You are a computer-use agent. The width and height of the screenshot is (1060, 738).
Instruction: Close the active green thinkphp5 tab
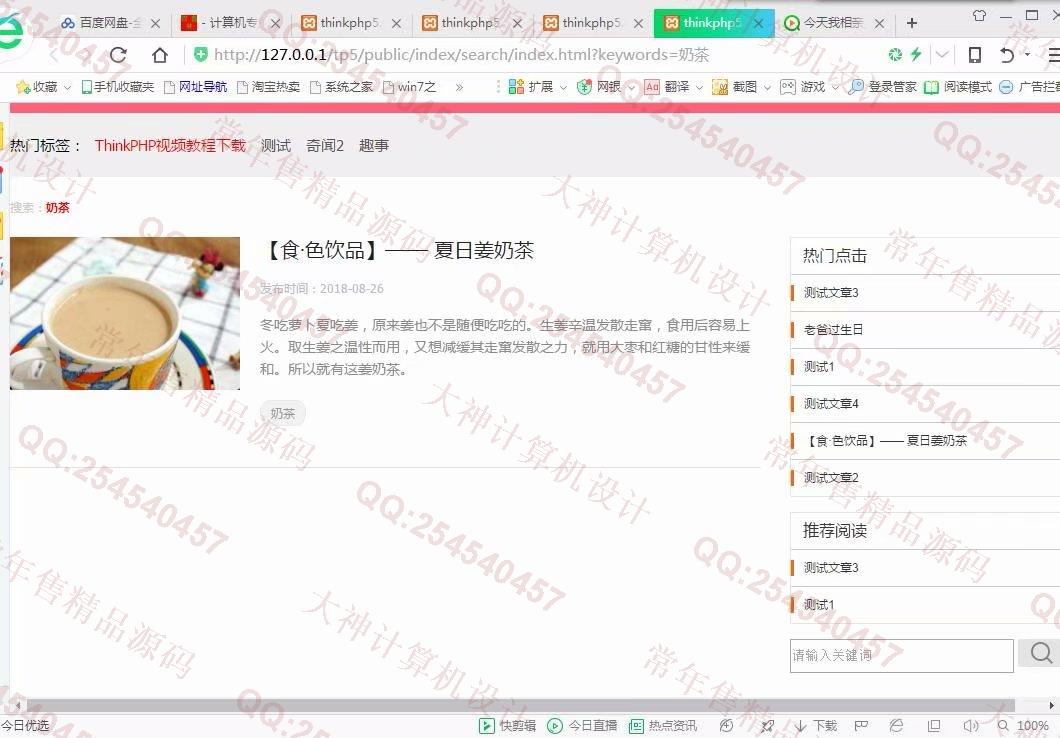coord(758,23)
